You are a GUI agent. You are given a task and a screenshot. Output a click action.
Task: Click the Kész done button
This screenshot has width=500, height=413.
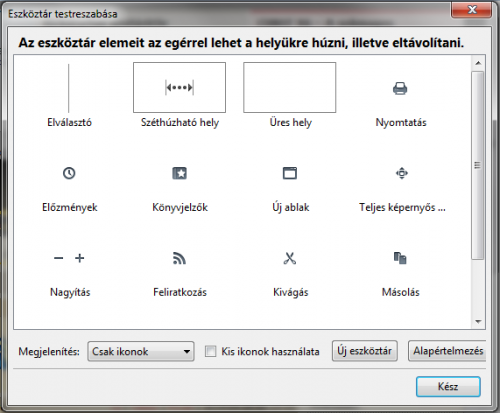click(x=448, y=387)
